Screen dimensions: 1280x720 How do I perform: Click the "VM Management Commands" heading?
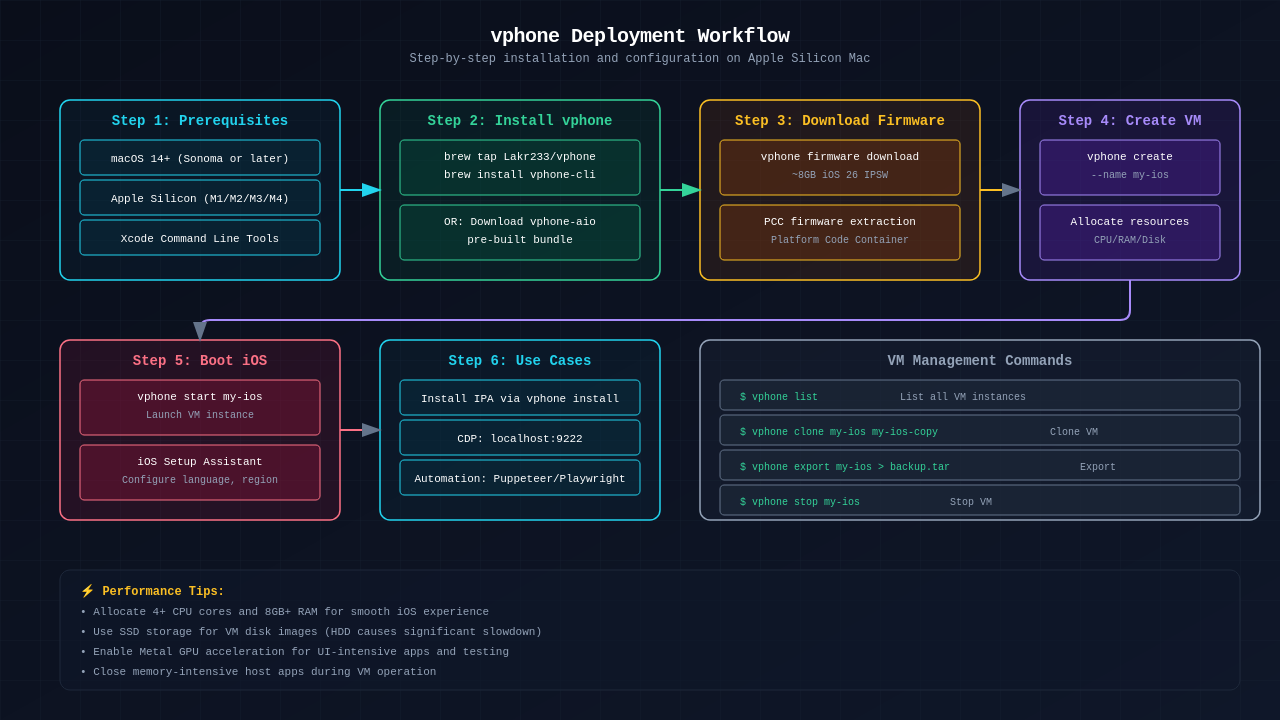pos(980,361)
